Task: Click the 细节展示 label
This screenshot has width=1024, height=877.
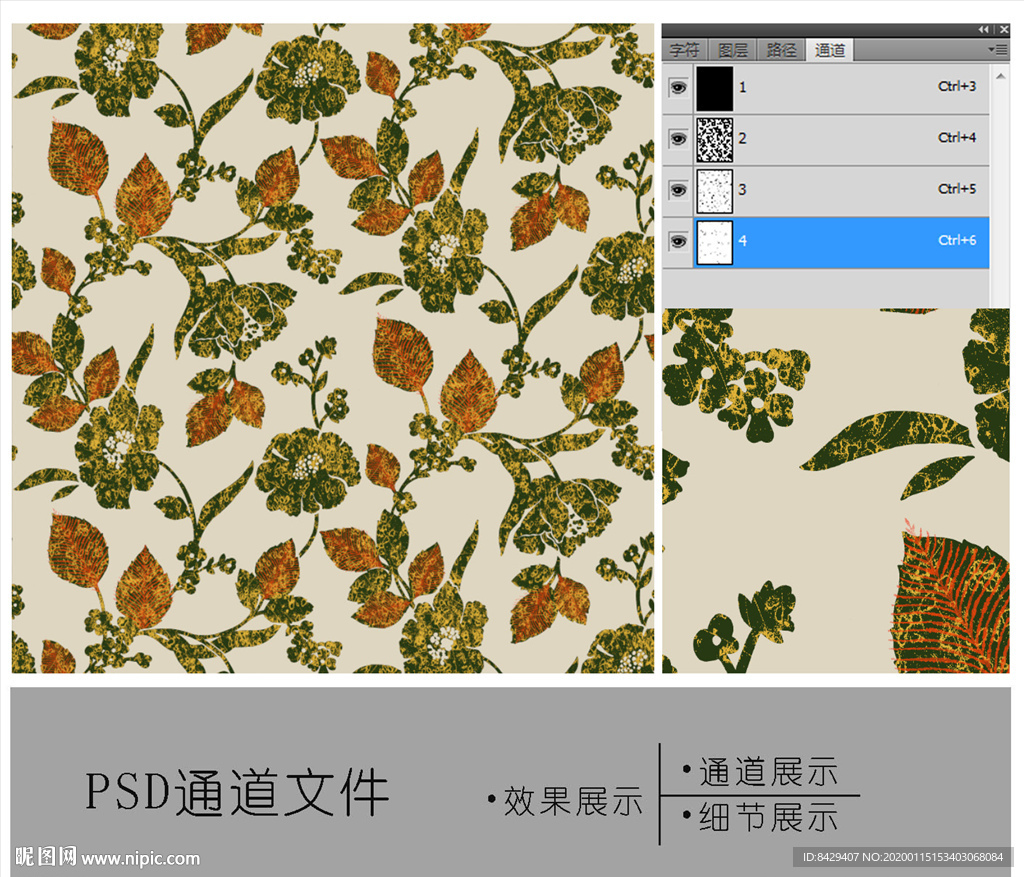Action: (x=768, y=817)
